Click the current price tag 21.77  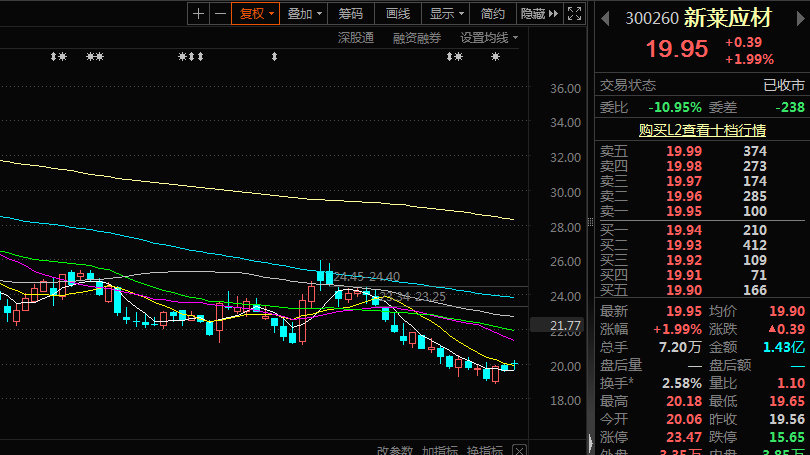[x=557, y=325]
